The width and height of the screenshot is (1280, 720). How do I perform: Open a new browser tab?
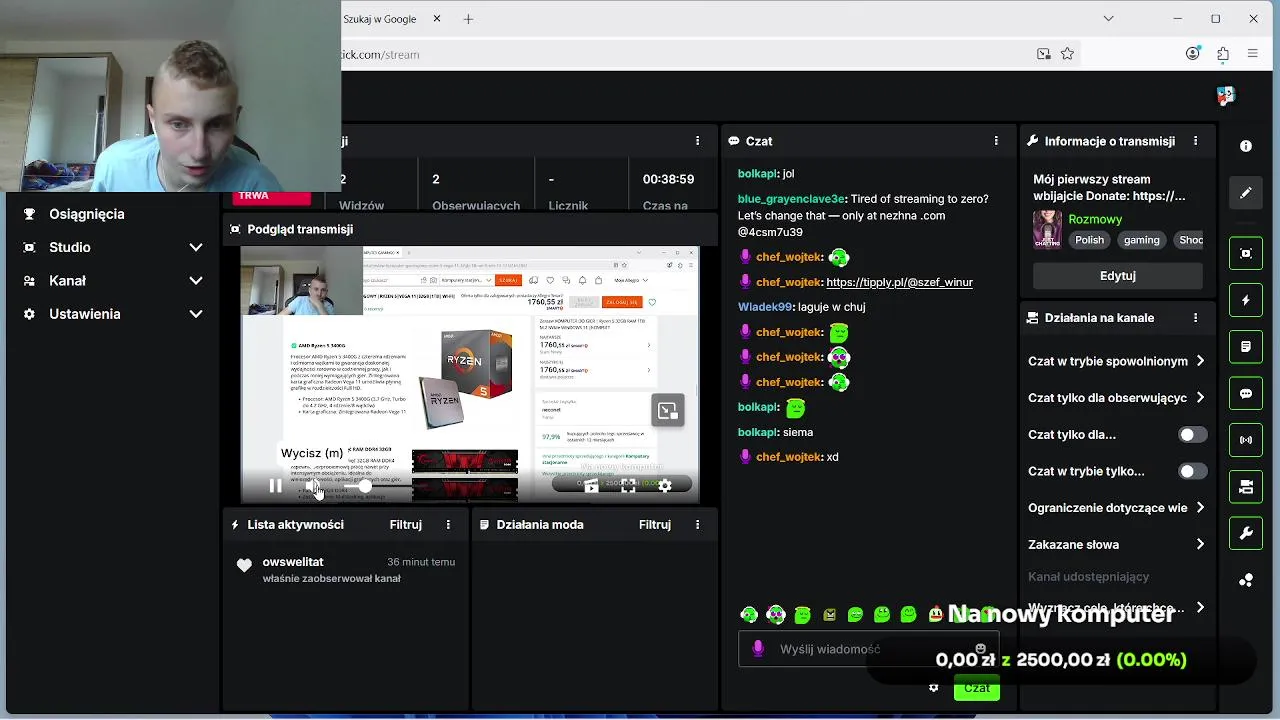468,19
